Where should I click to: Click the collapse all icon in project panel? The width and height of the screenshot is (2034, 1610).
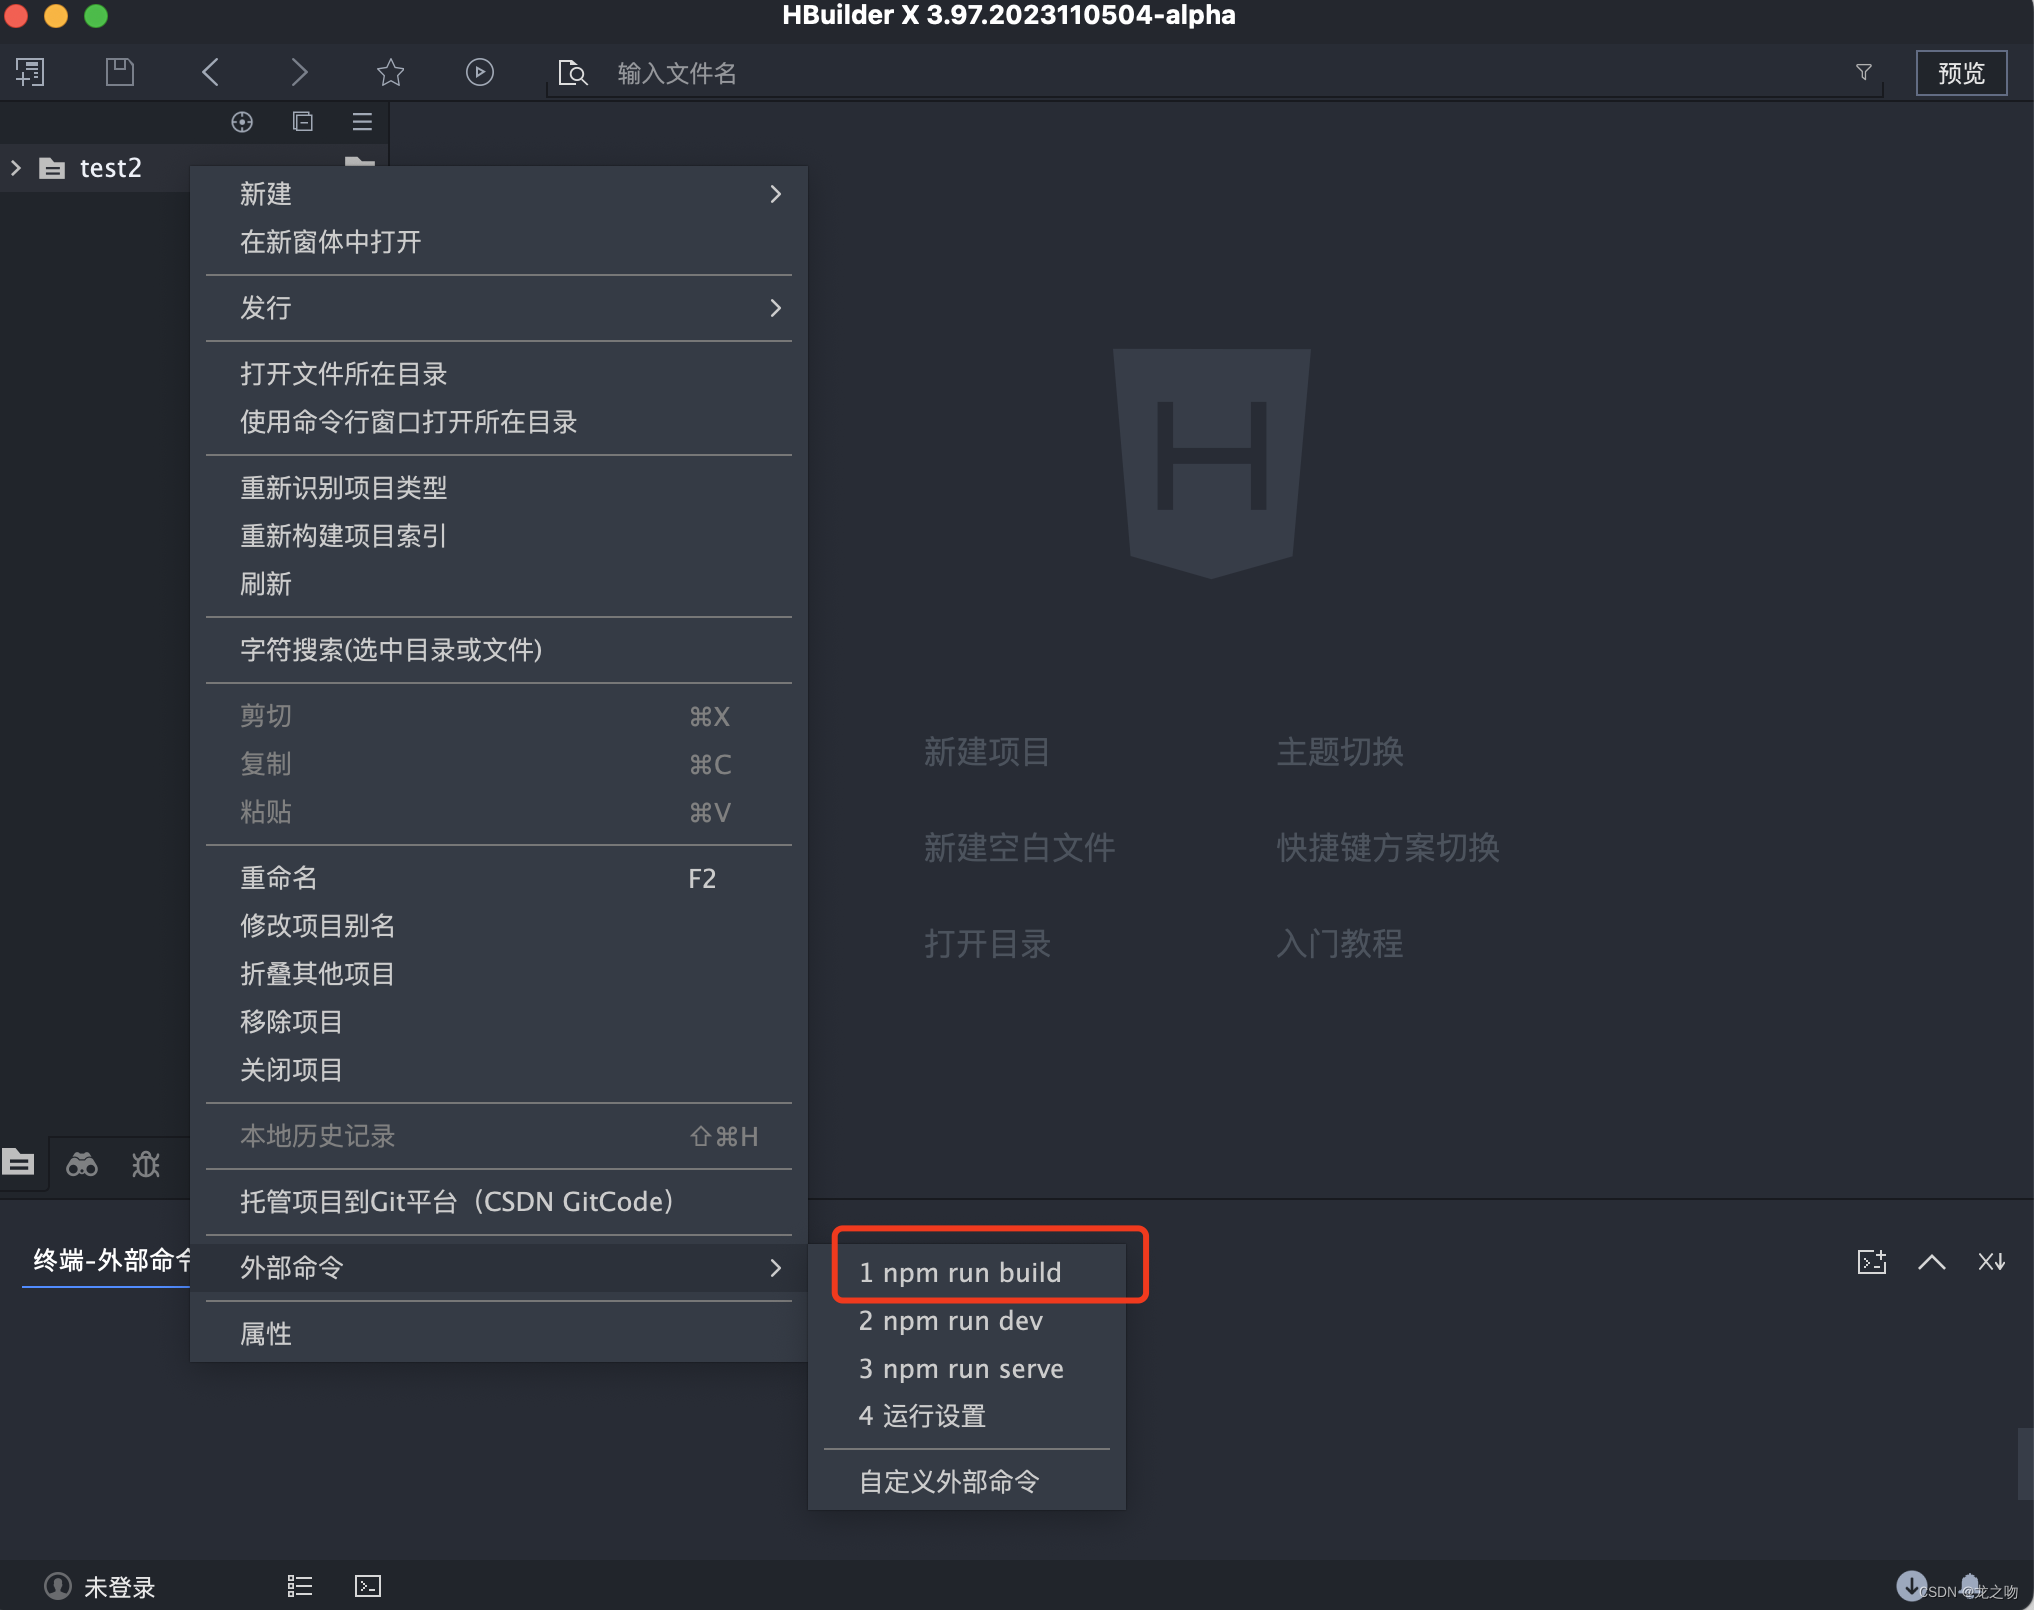coord(303,122)
